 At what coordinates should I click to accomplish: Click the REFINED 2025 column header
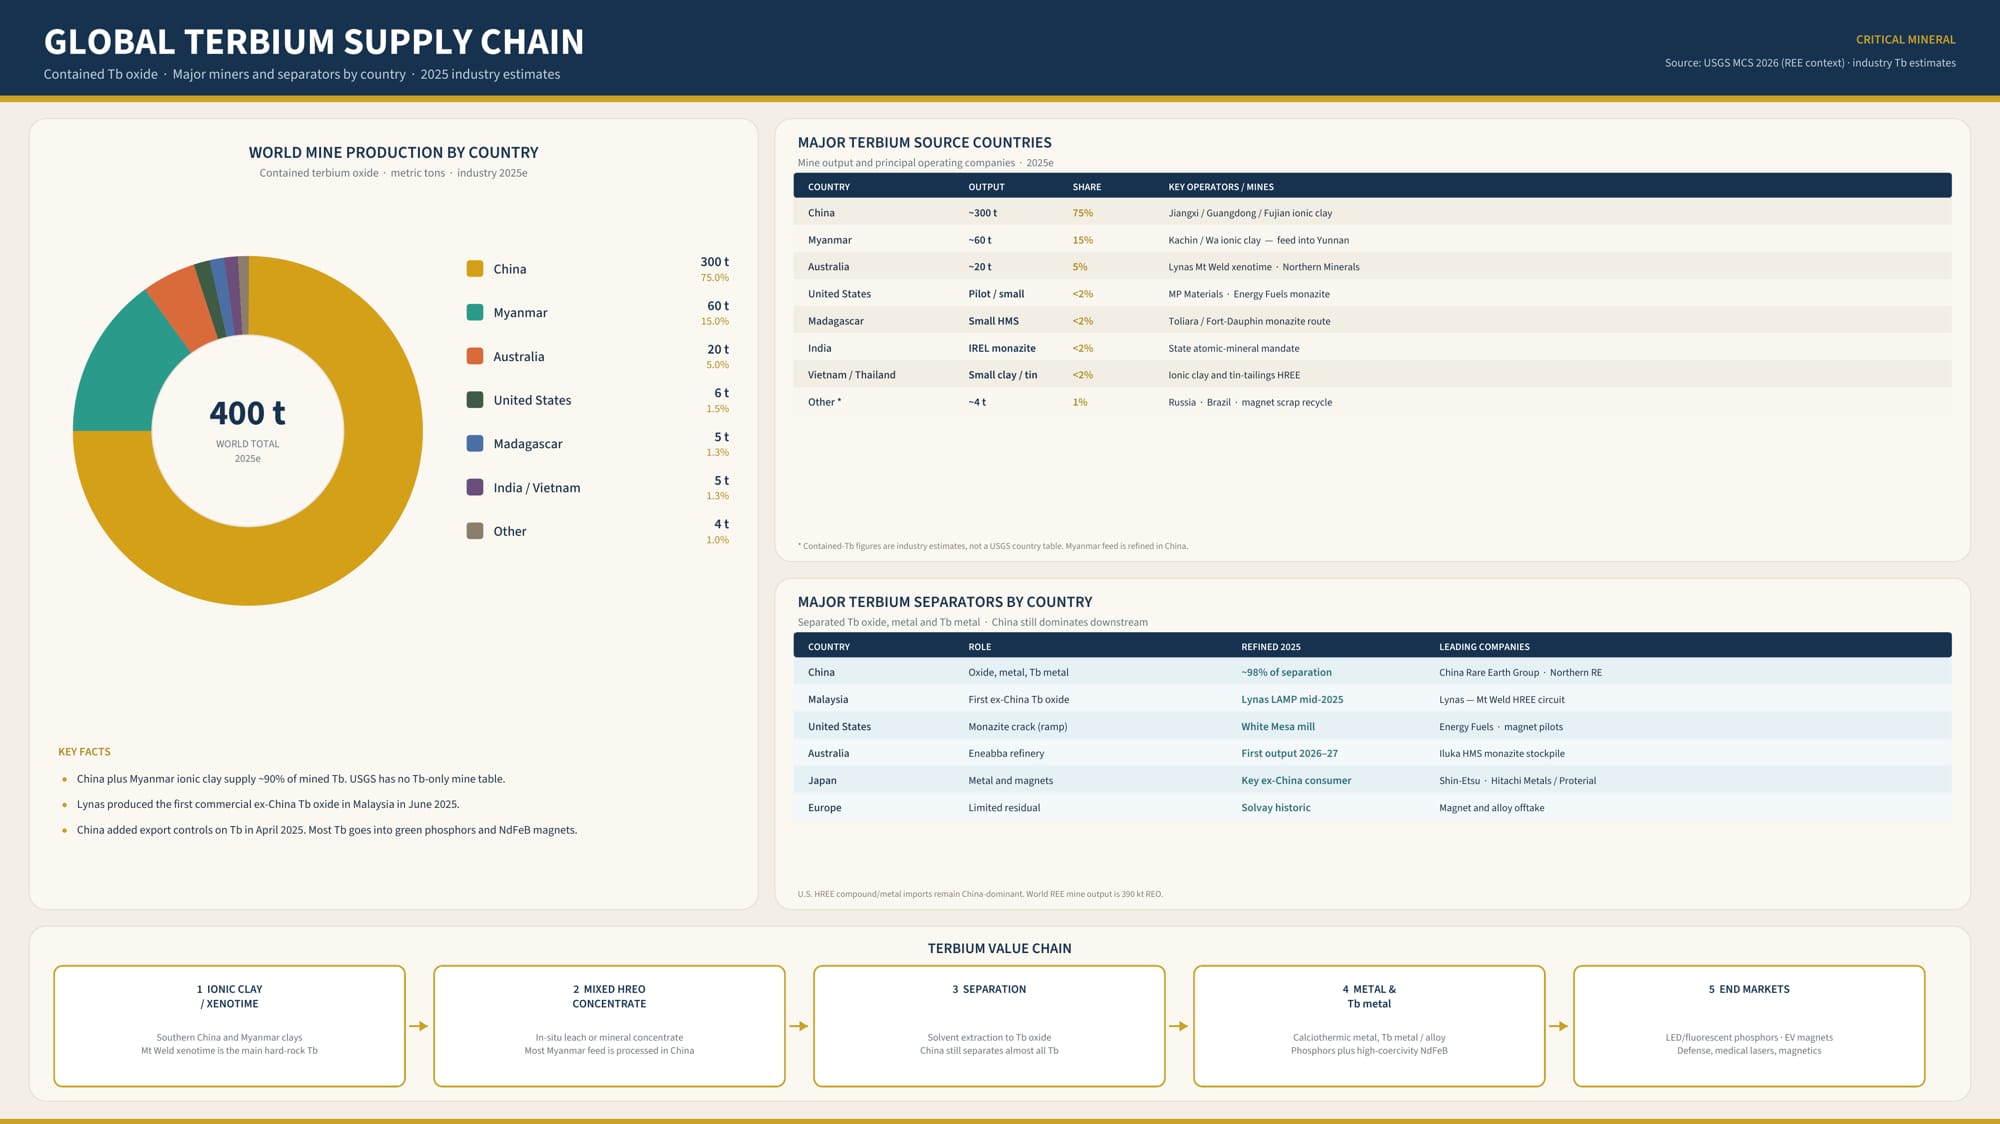[x=1271, y=647]
